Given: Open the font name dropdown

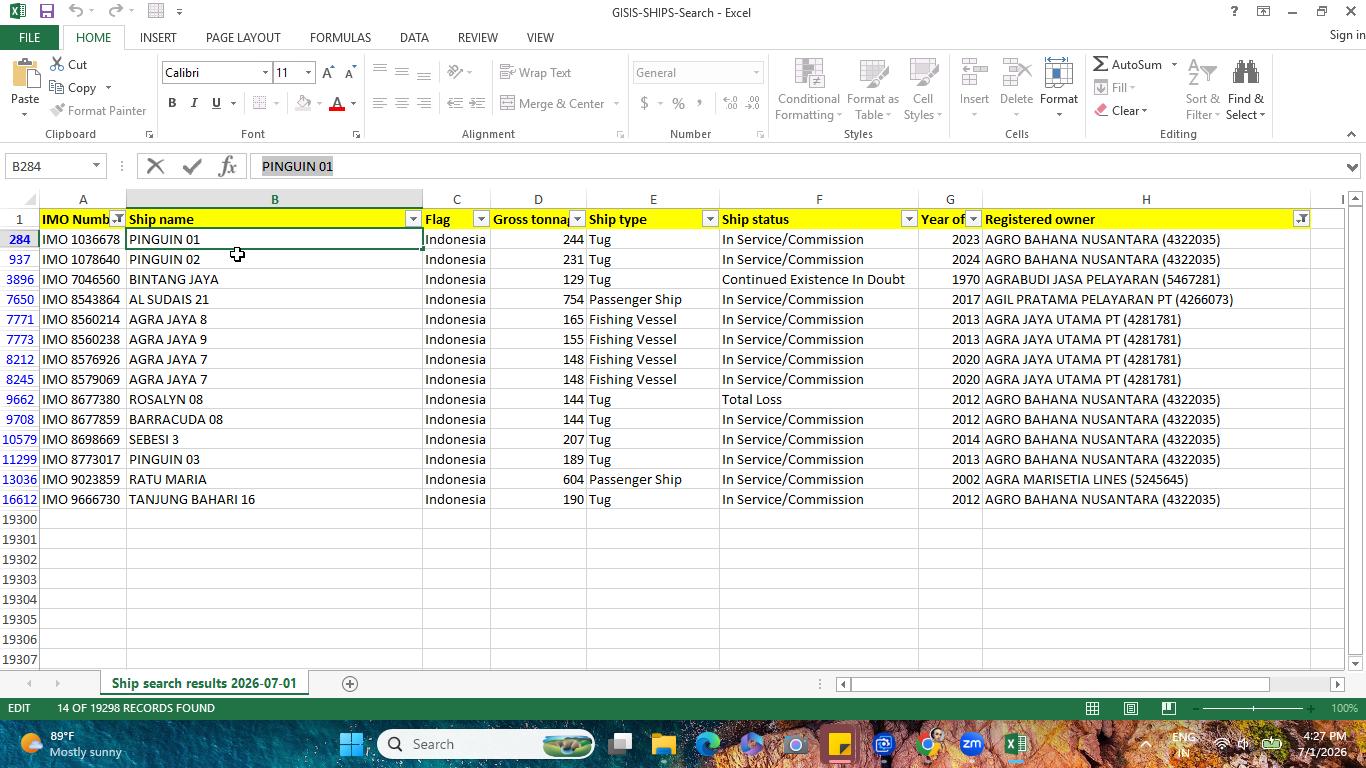Looking at the screenshot, I should coord(265,73).
